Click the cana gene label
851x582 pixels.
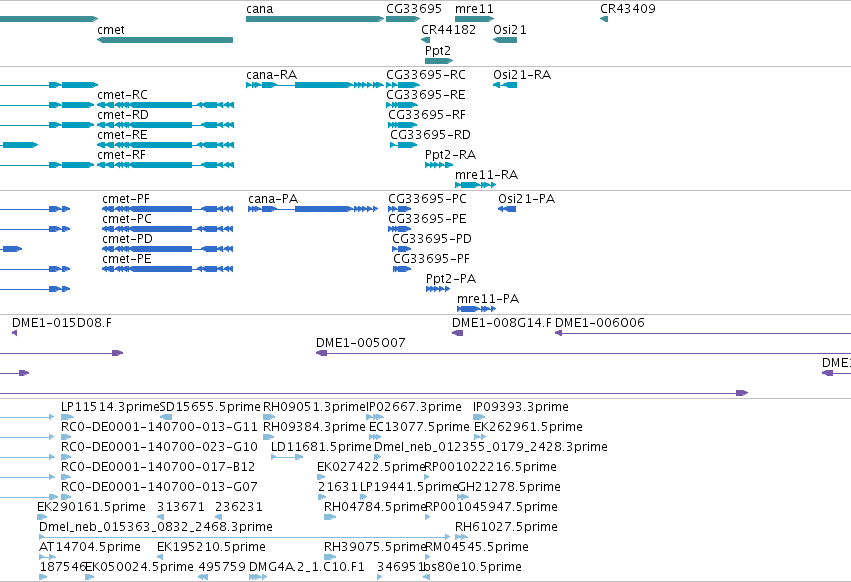[x=259, y=9]
